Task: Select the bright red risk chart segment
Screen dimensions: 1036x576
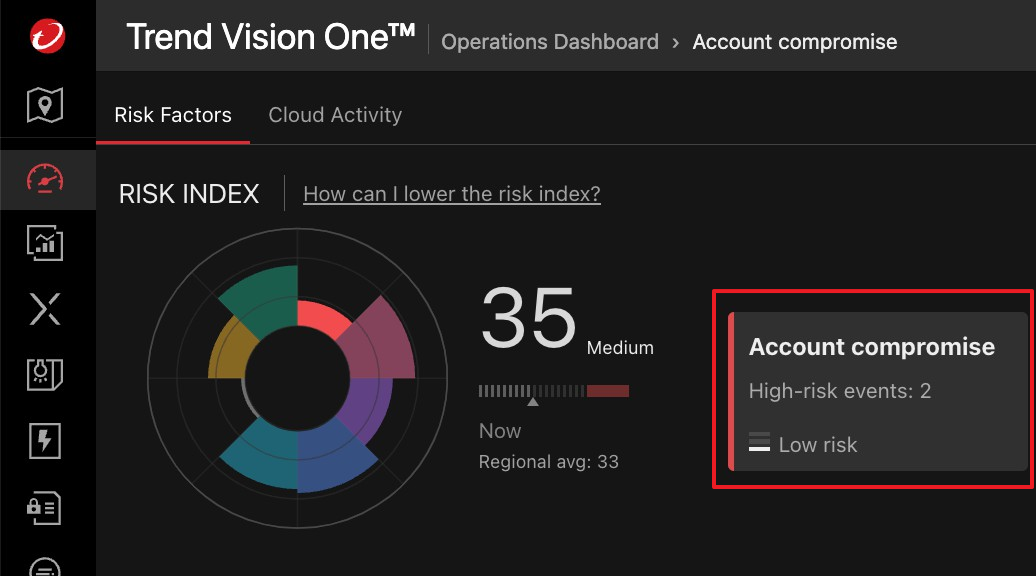Action: click(322, 320)
